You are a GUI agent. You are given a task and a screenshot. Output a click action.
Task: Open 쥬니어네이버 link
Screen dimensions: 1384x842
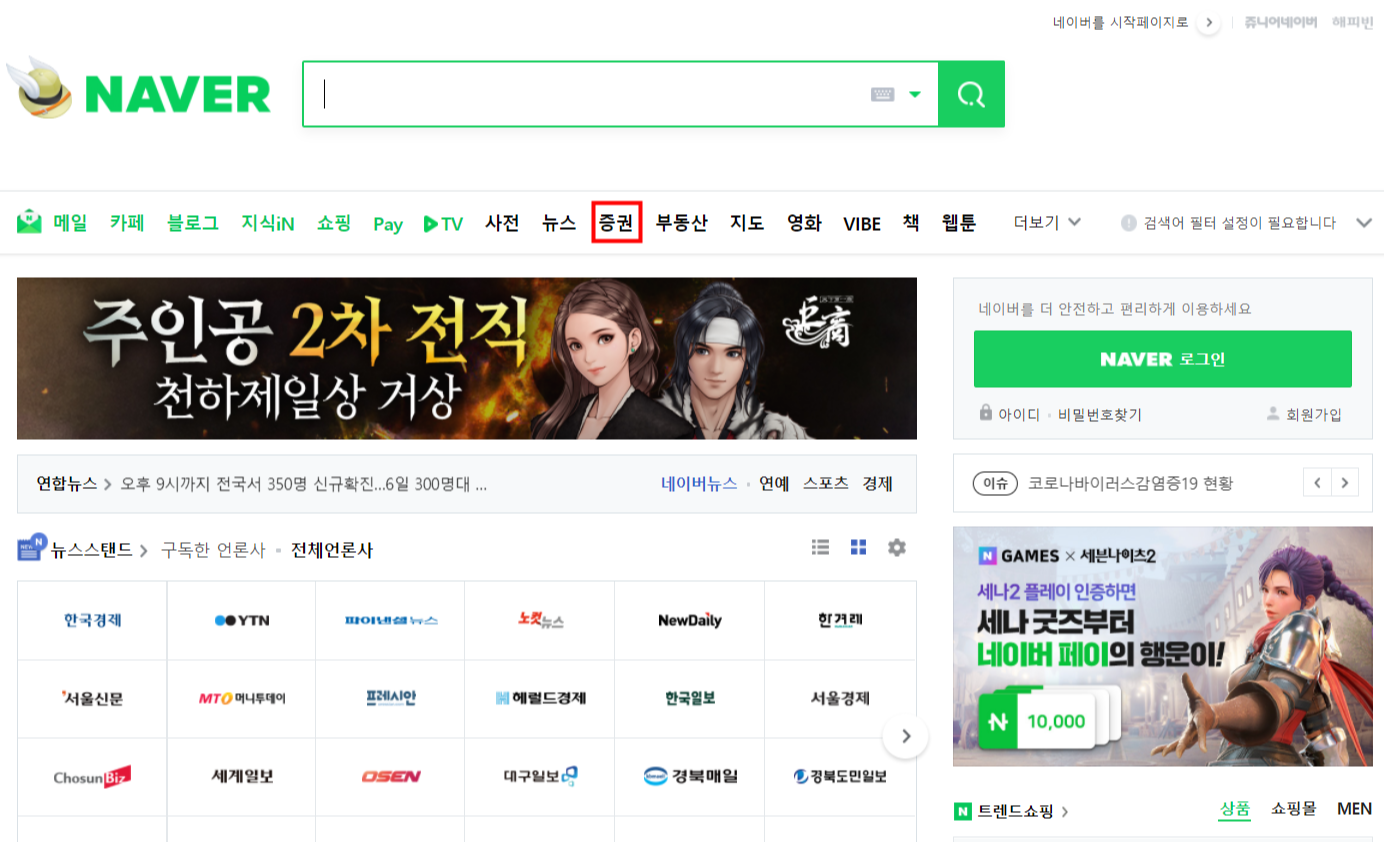(1281, 22)
